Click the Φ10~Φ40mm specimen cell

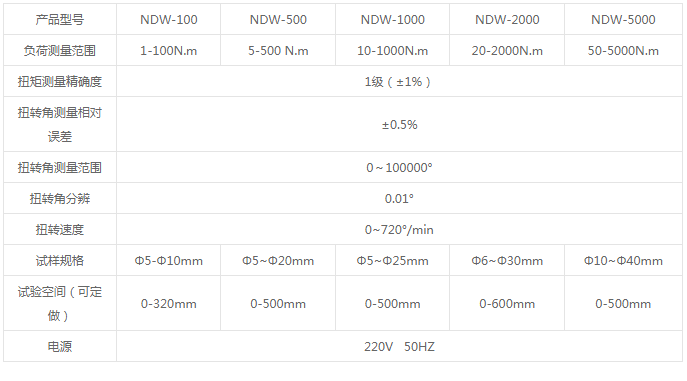point(623,261)
